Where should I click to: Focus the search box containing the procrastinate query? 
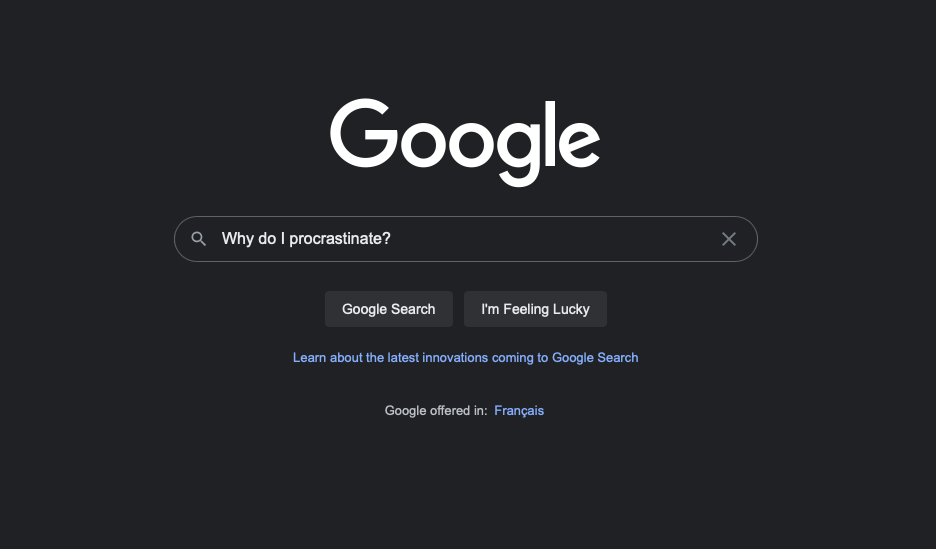tap(466, 239)
